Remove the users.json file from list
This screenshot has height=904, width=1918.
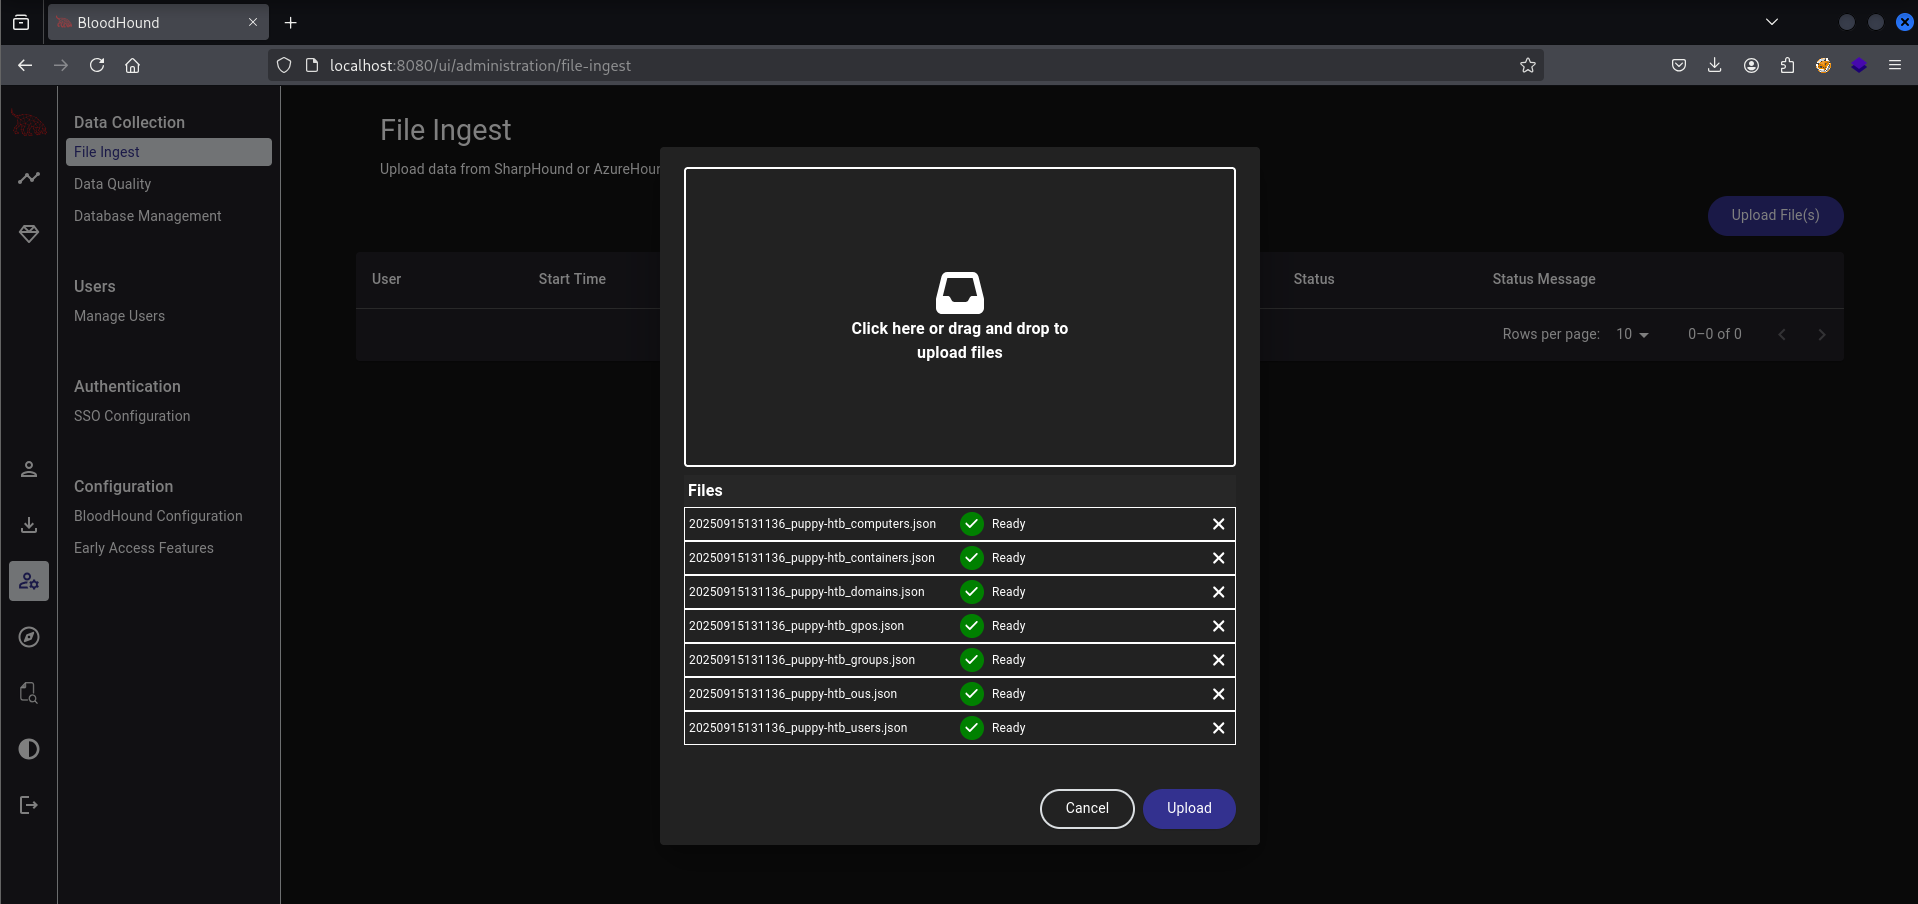pos(1218,728)
